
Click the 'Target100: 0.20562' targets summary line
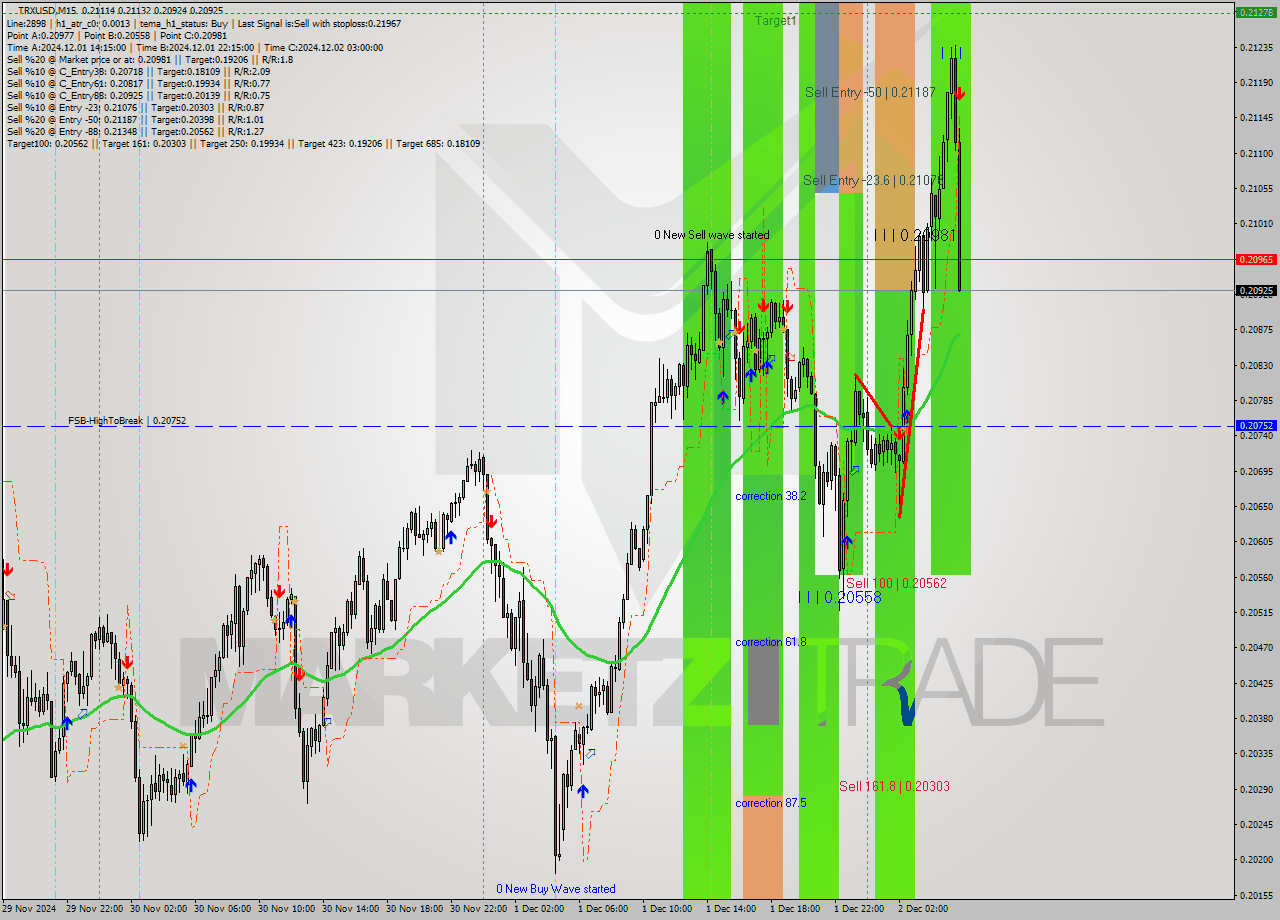pyautogui.click(x=243, y=143)
